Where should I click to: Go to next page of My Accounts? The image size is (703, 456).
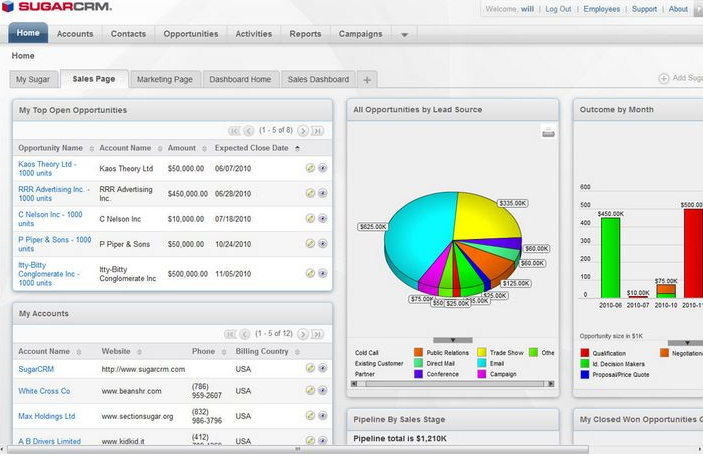[303, 333]
